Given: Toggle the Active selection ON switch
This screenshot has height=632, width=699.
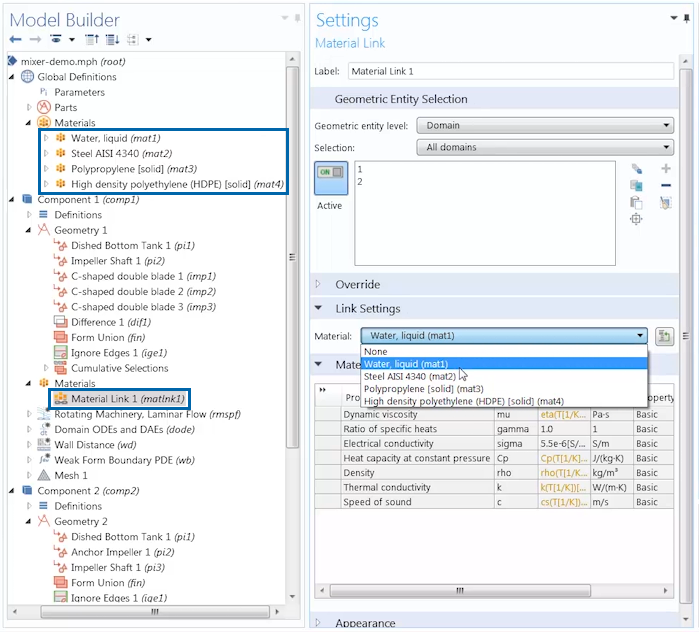Looking at the screenshot, I should (x=330, y=173).
